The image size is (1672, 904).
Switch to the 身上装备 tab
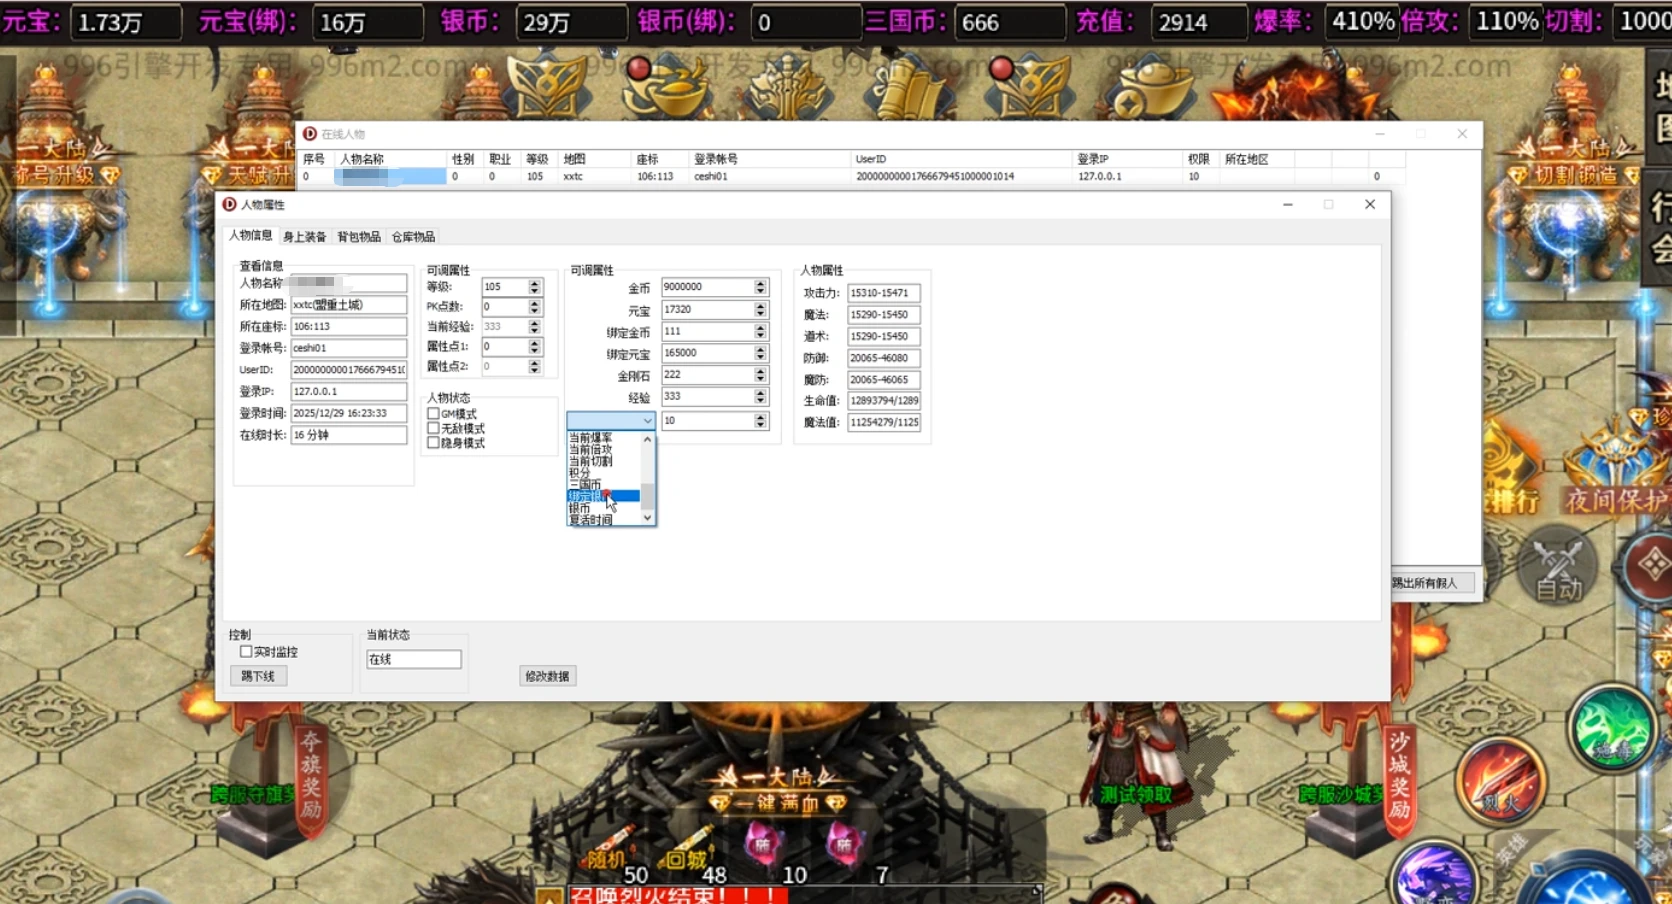(x=304, y=237)
